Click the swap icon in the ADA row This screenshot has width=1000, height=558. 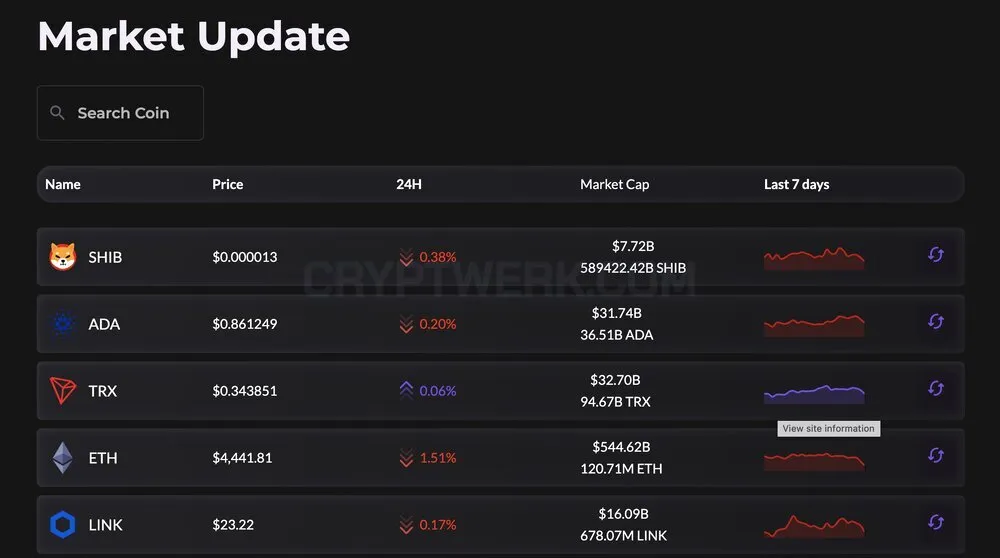(x=936, y=322)
